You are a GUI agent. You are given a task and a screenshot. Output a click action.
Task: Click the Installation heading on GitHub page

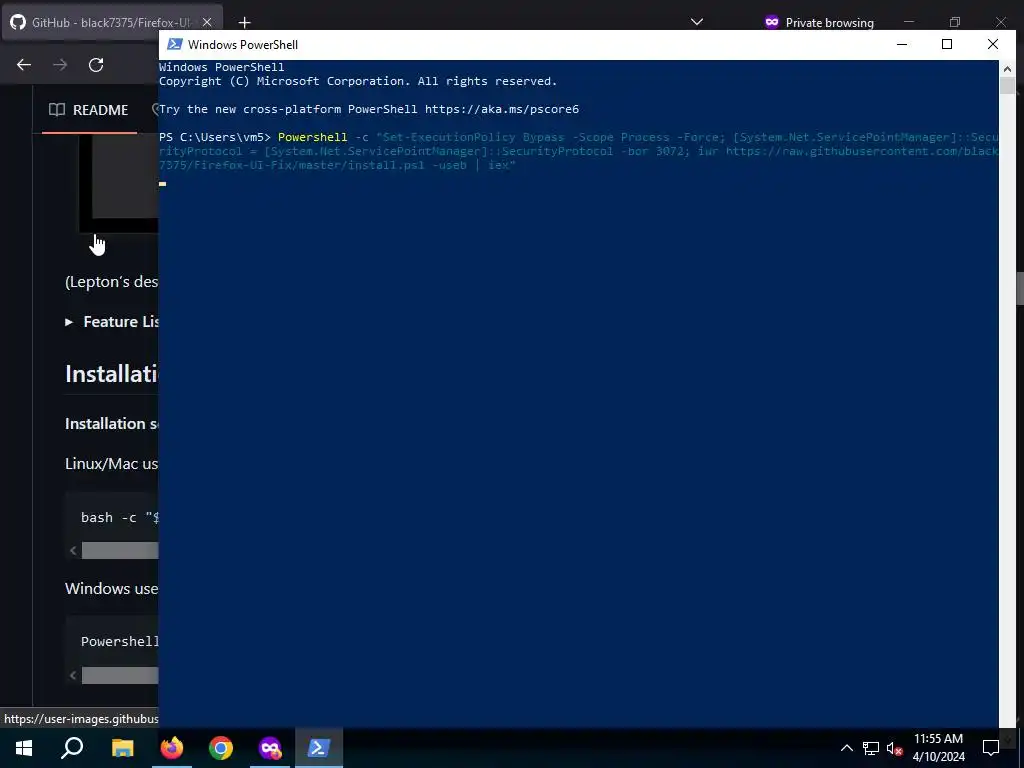click(112, 374)
